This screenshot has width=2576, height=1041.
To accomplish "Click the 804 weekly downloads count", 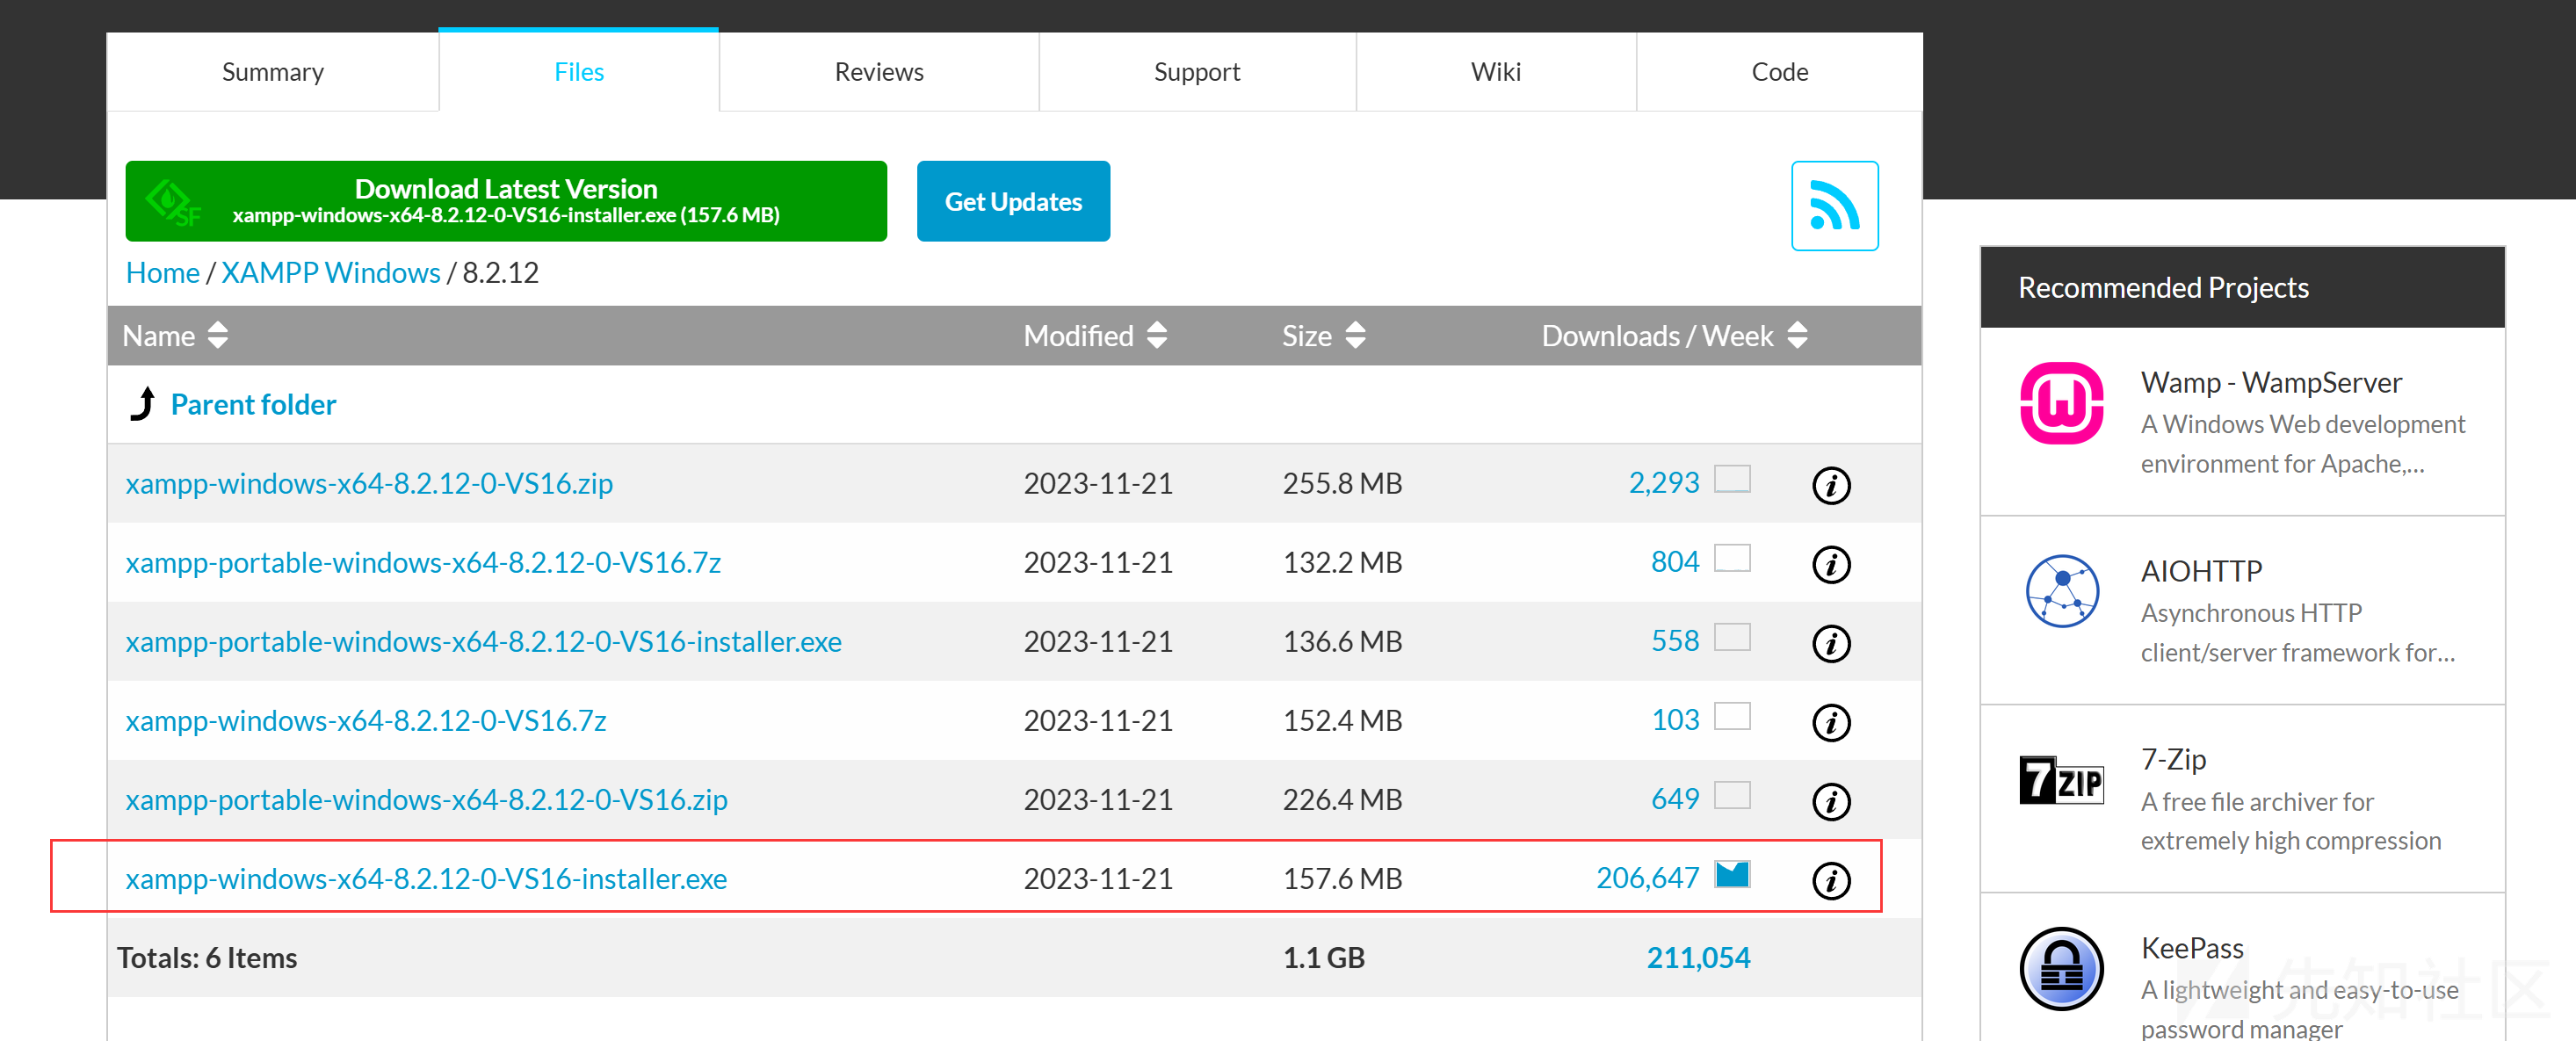I will point(1674,562).
